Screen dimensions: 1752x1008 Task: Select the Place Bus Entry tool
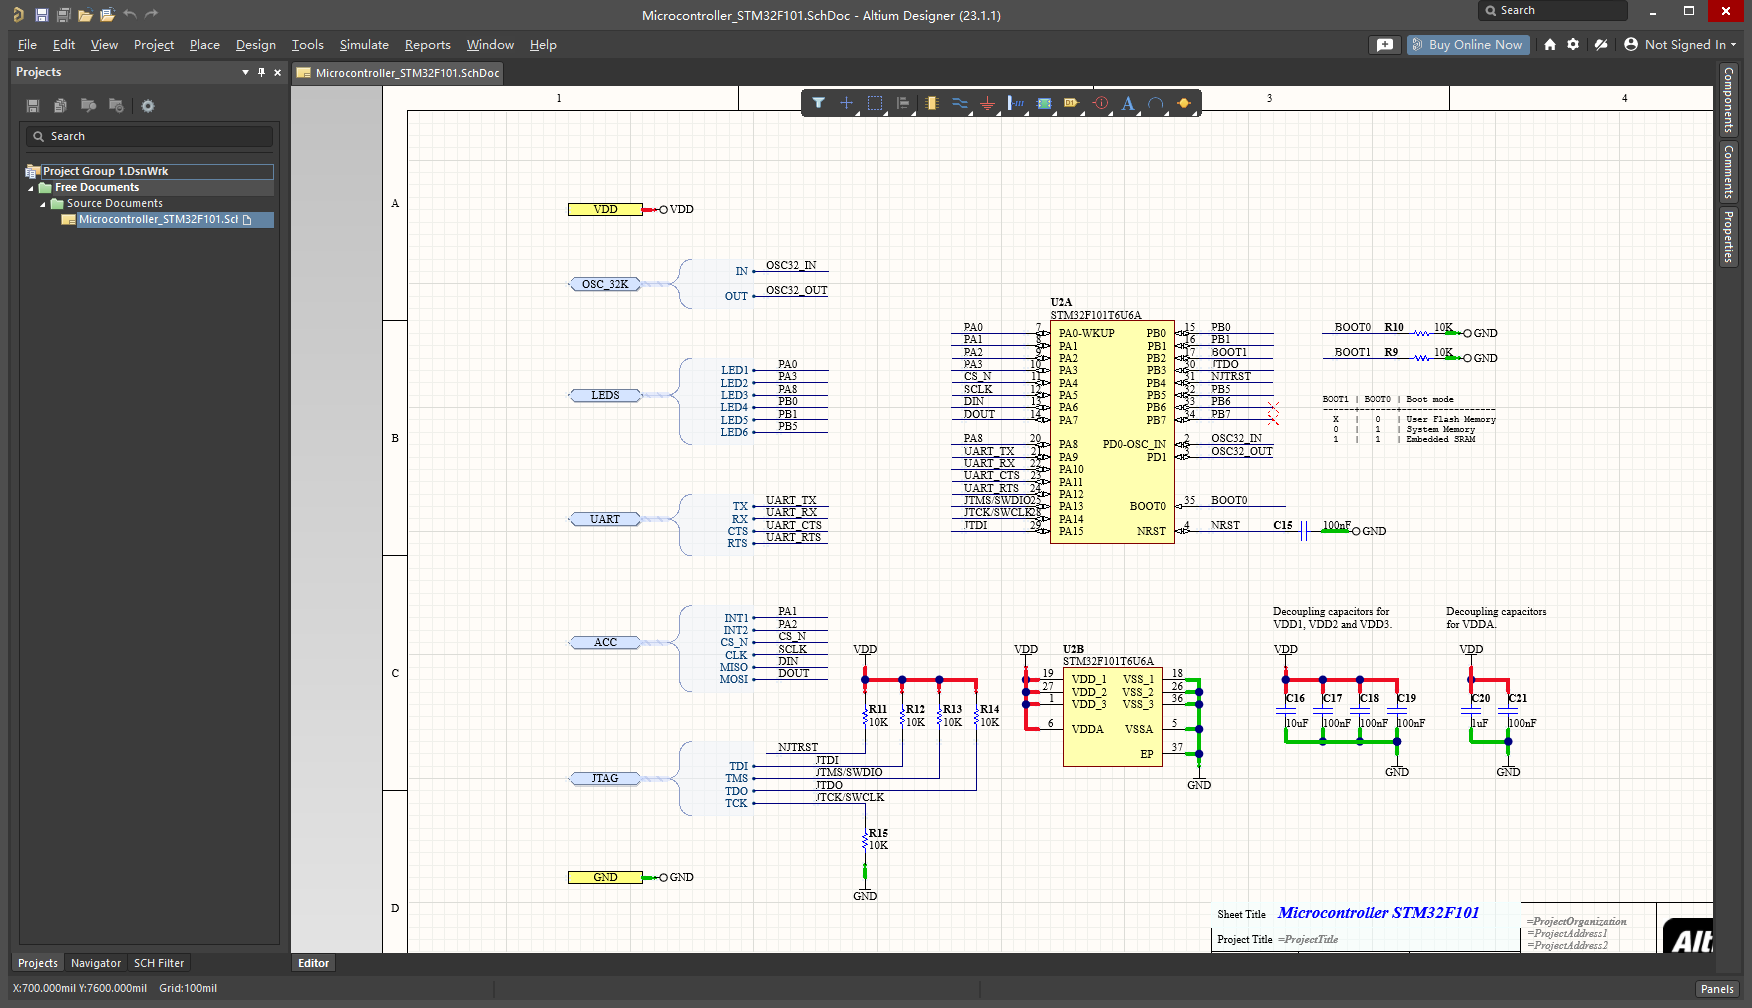pyautogui.click(x=1016, y=103)
